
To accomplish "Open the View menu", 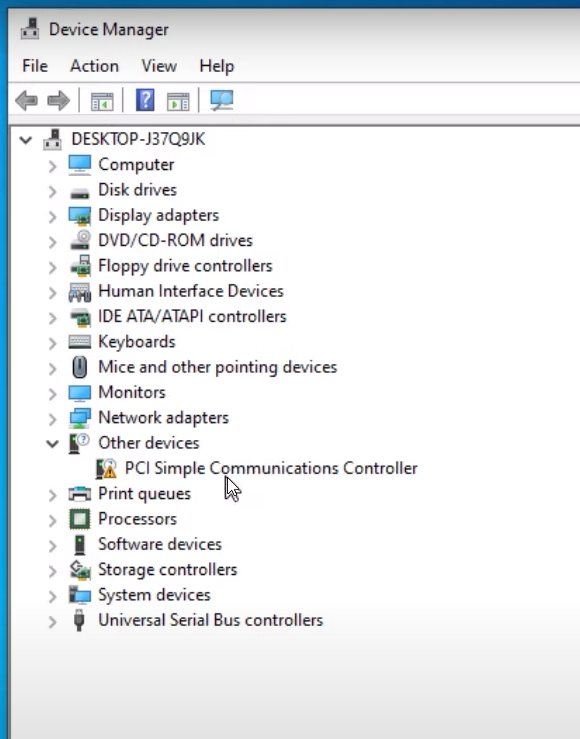I will [x=159, y=66].
